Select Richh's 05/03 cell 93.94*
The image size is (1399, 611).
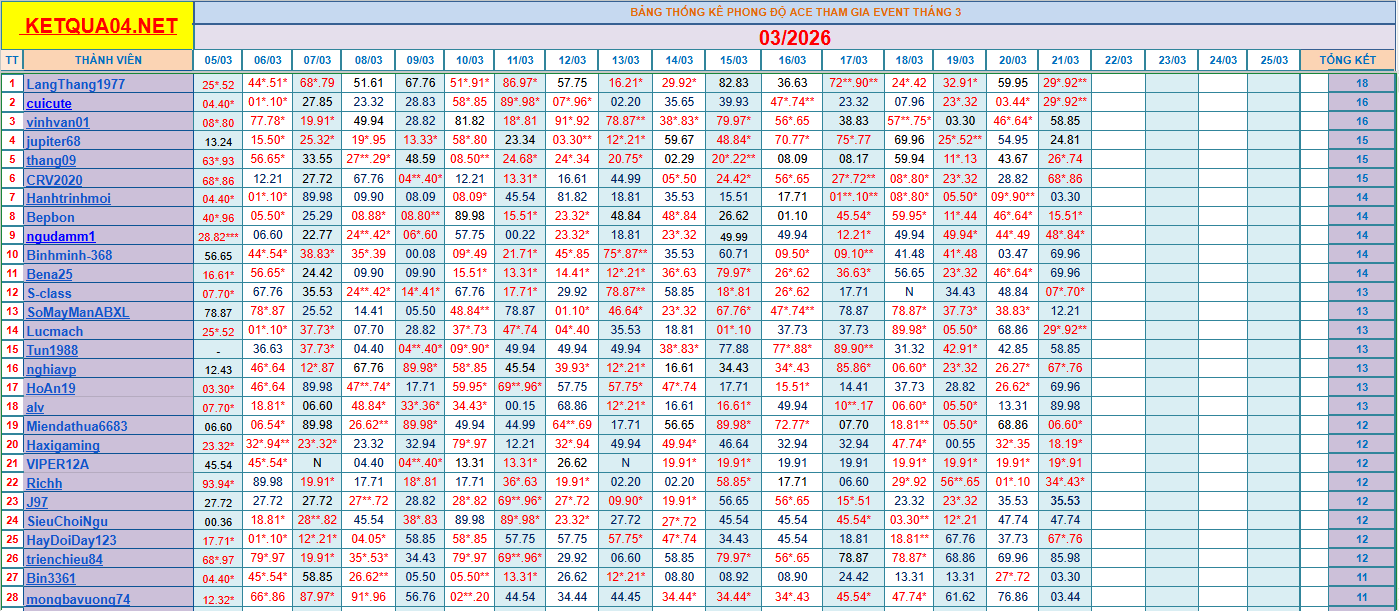(218, 483)
